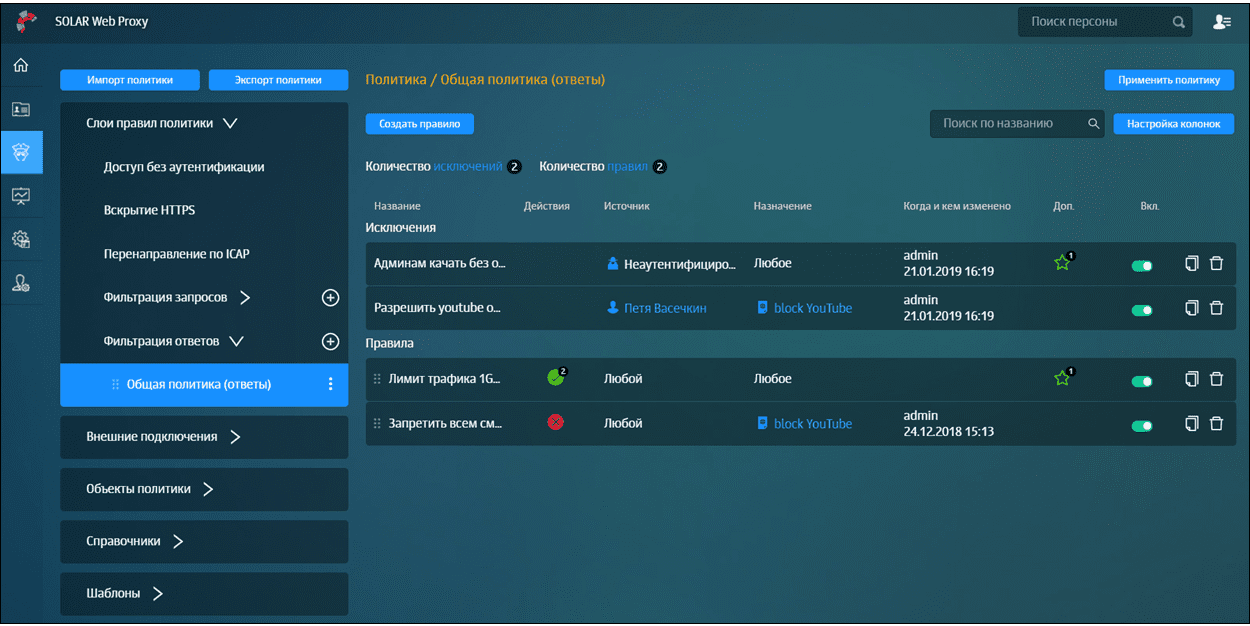Click drag handle of Запретить всем см... rule

click(x=378, y=424)
